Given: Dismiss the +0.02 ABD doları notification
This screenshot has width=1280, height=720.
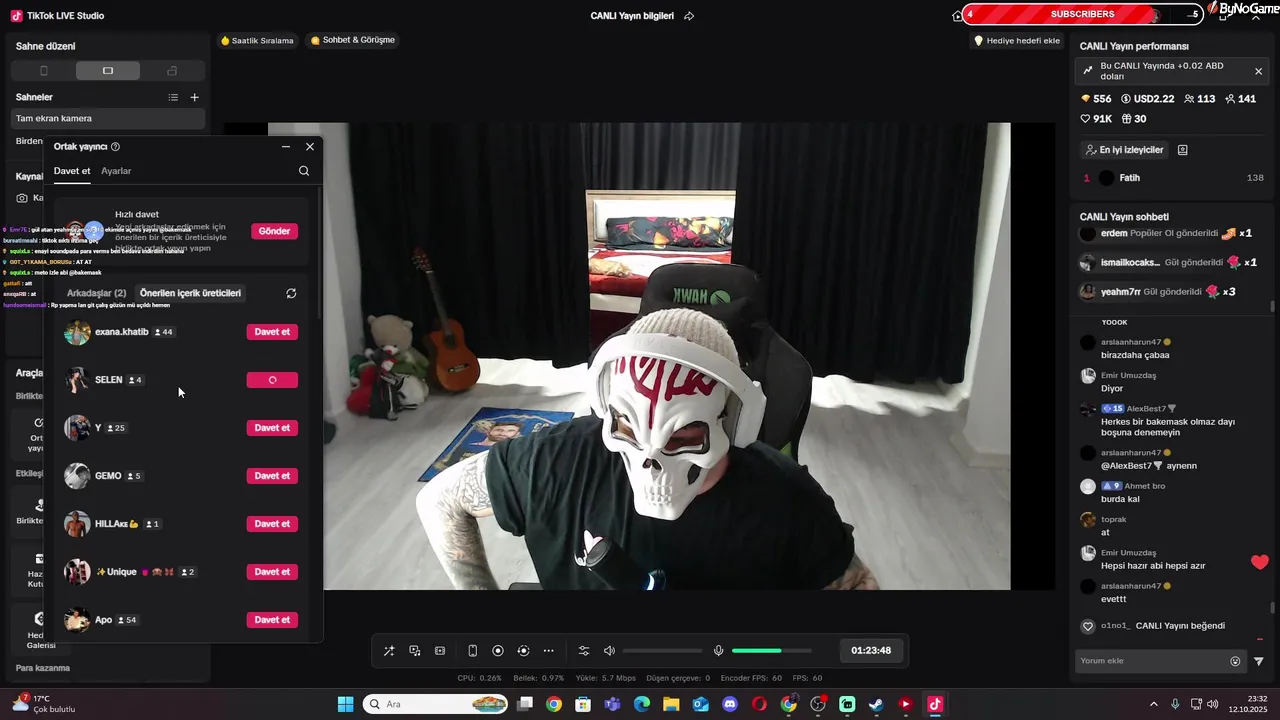Looking at the screenshot, I should pyautogui.click(x=1258, y=71).
